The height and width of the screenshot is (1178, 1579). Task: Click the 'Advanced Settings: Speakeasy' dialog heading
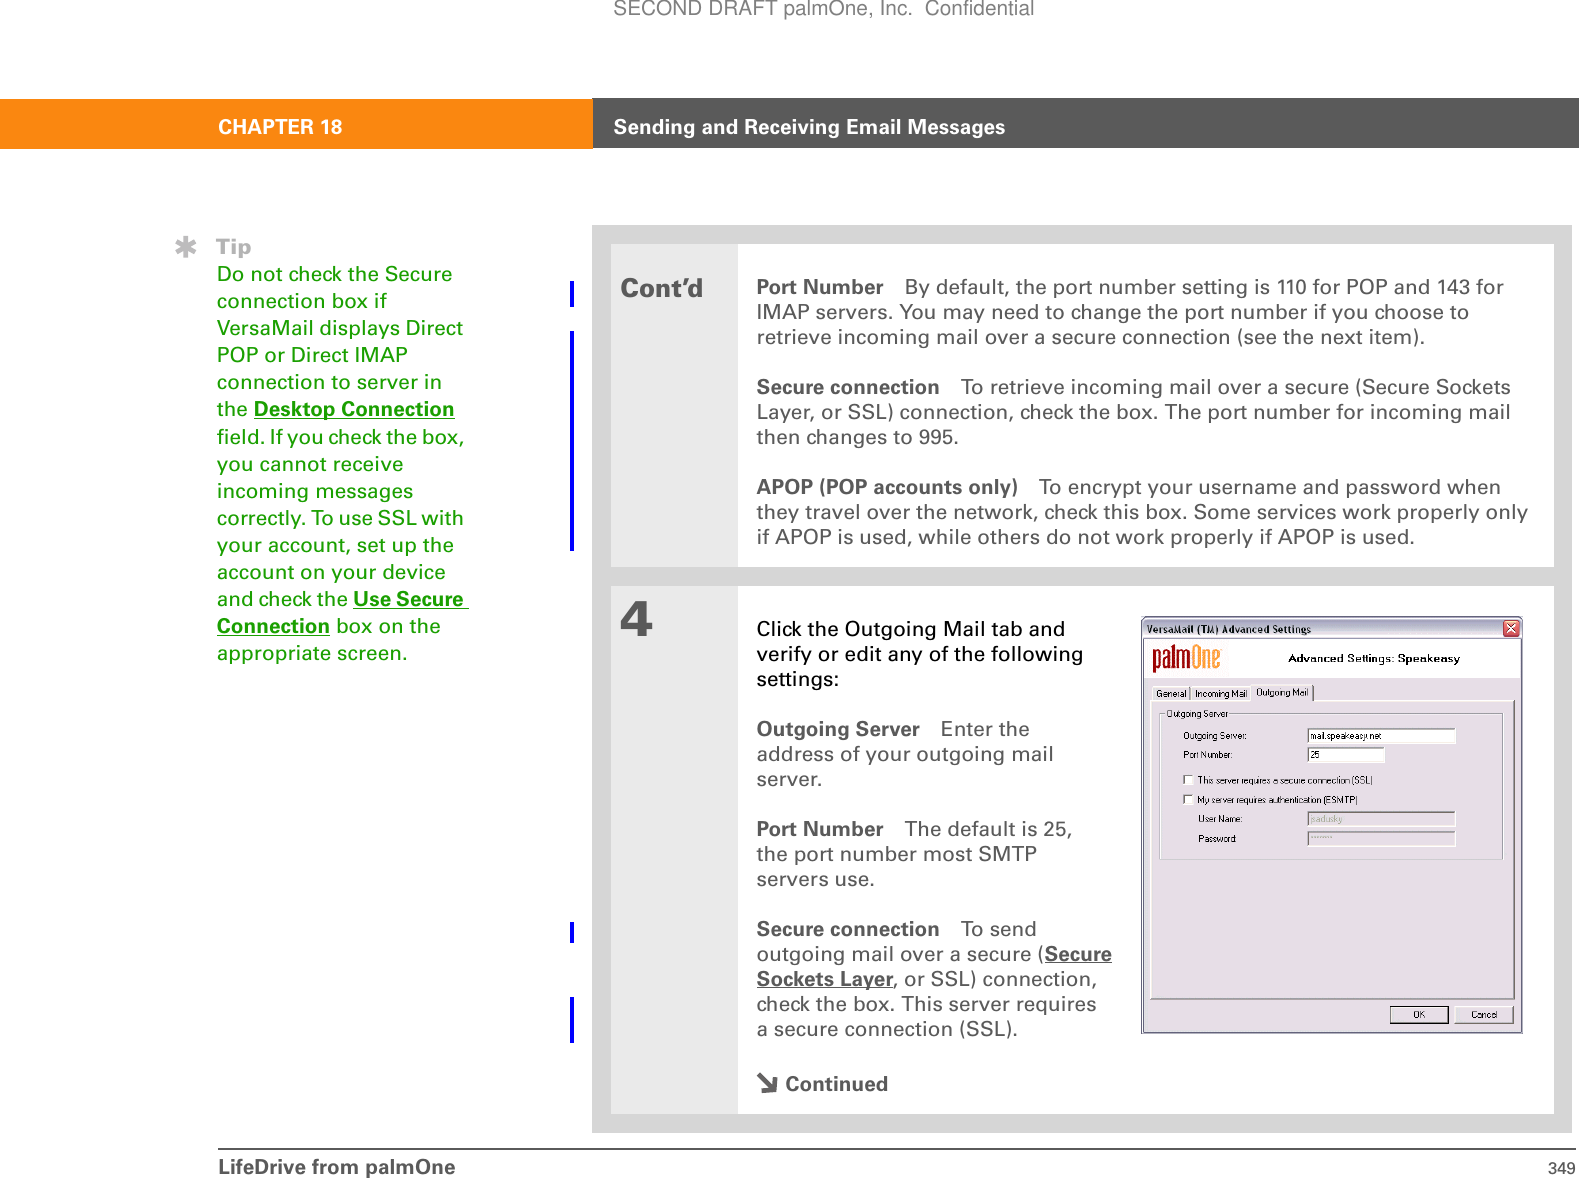pos(1374,658)
